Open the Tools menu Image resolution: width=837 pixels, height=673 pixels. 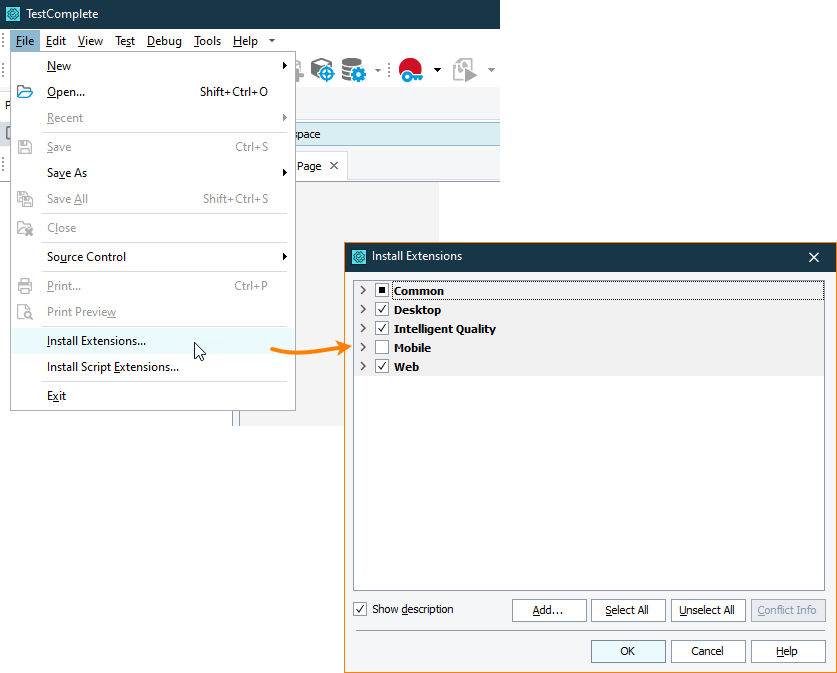[207, 41]
